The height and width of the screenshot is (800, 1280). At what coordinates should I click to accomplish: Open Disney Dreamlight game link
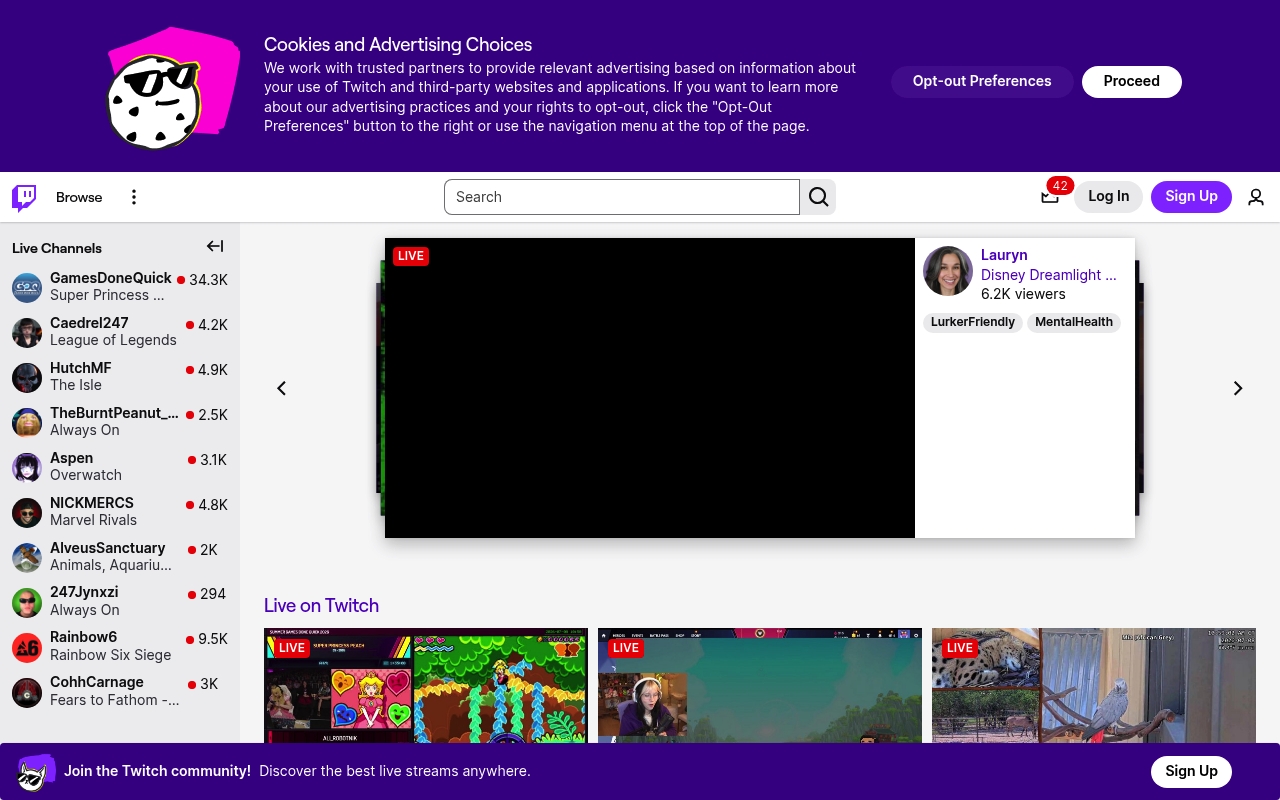1049,275
